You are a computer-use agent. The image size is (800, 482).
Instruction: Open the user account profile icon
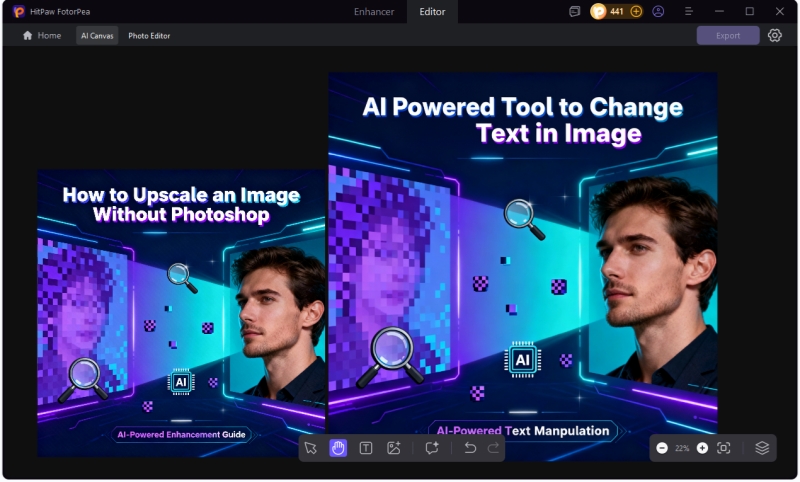(x=658, y=11)
